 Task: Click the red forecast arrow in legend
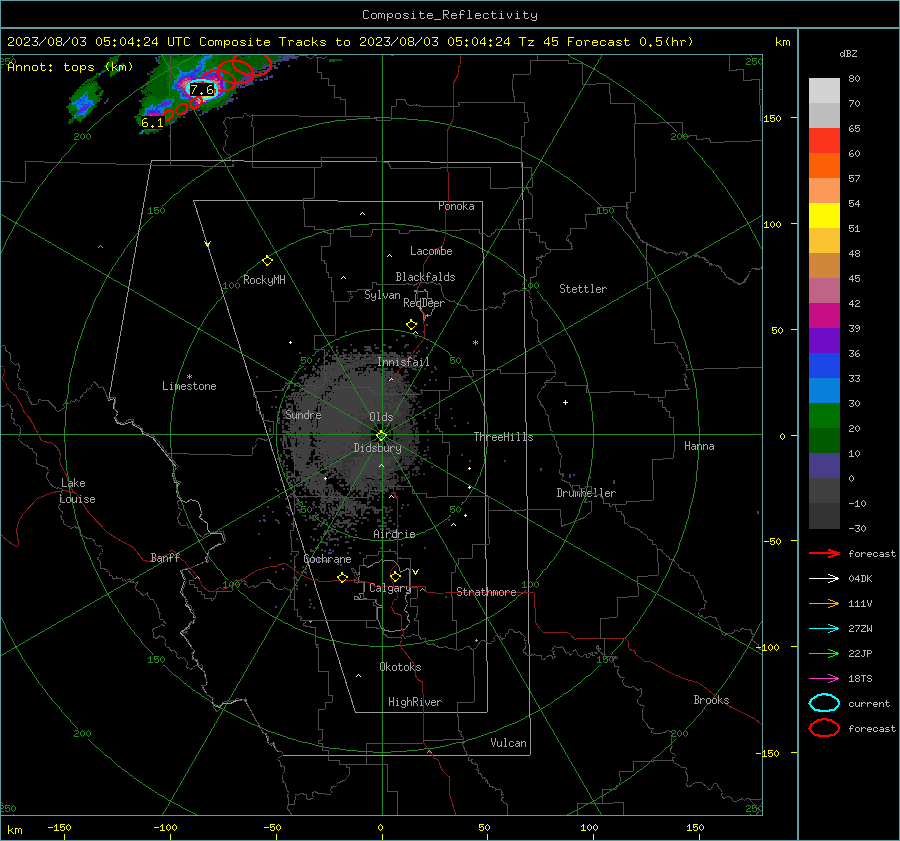[x=824, y=553]
